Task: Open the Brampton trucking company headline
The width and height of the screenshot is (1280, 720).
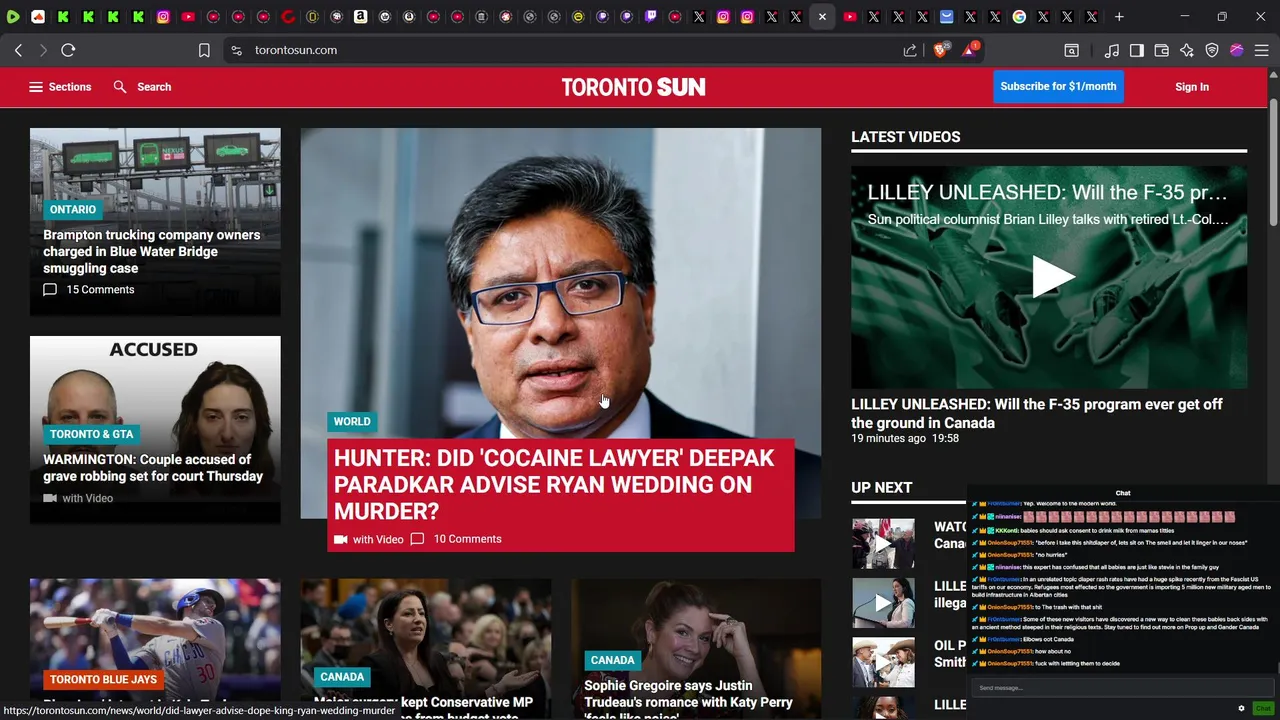Action: coord(151,252)
